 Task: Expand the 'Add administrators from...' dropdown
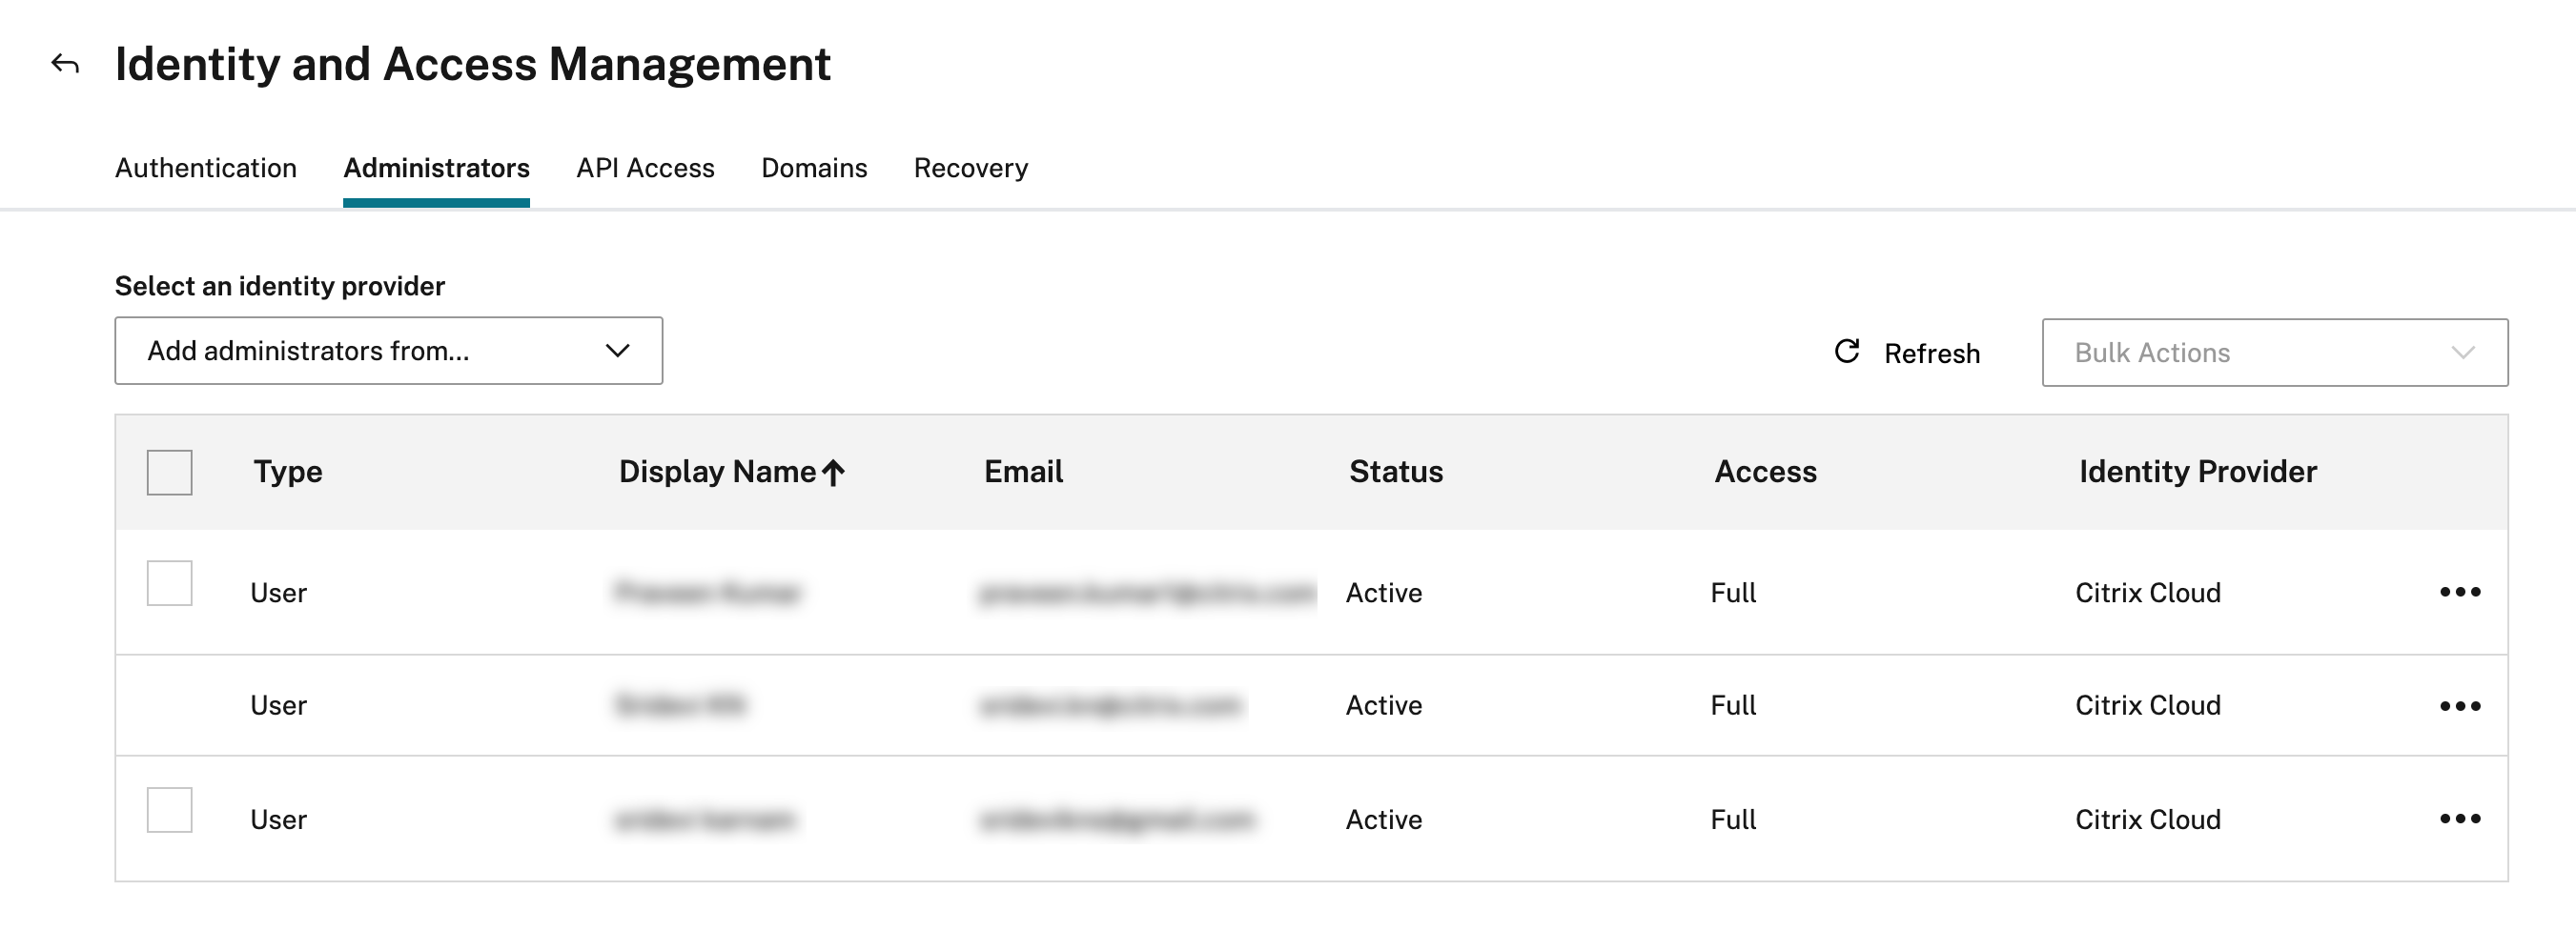point(389,351)
